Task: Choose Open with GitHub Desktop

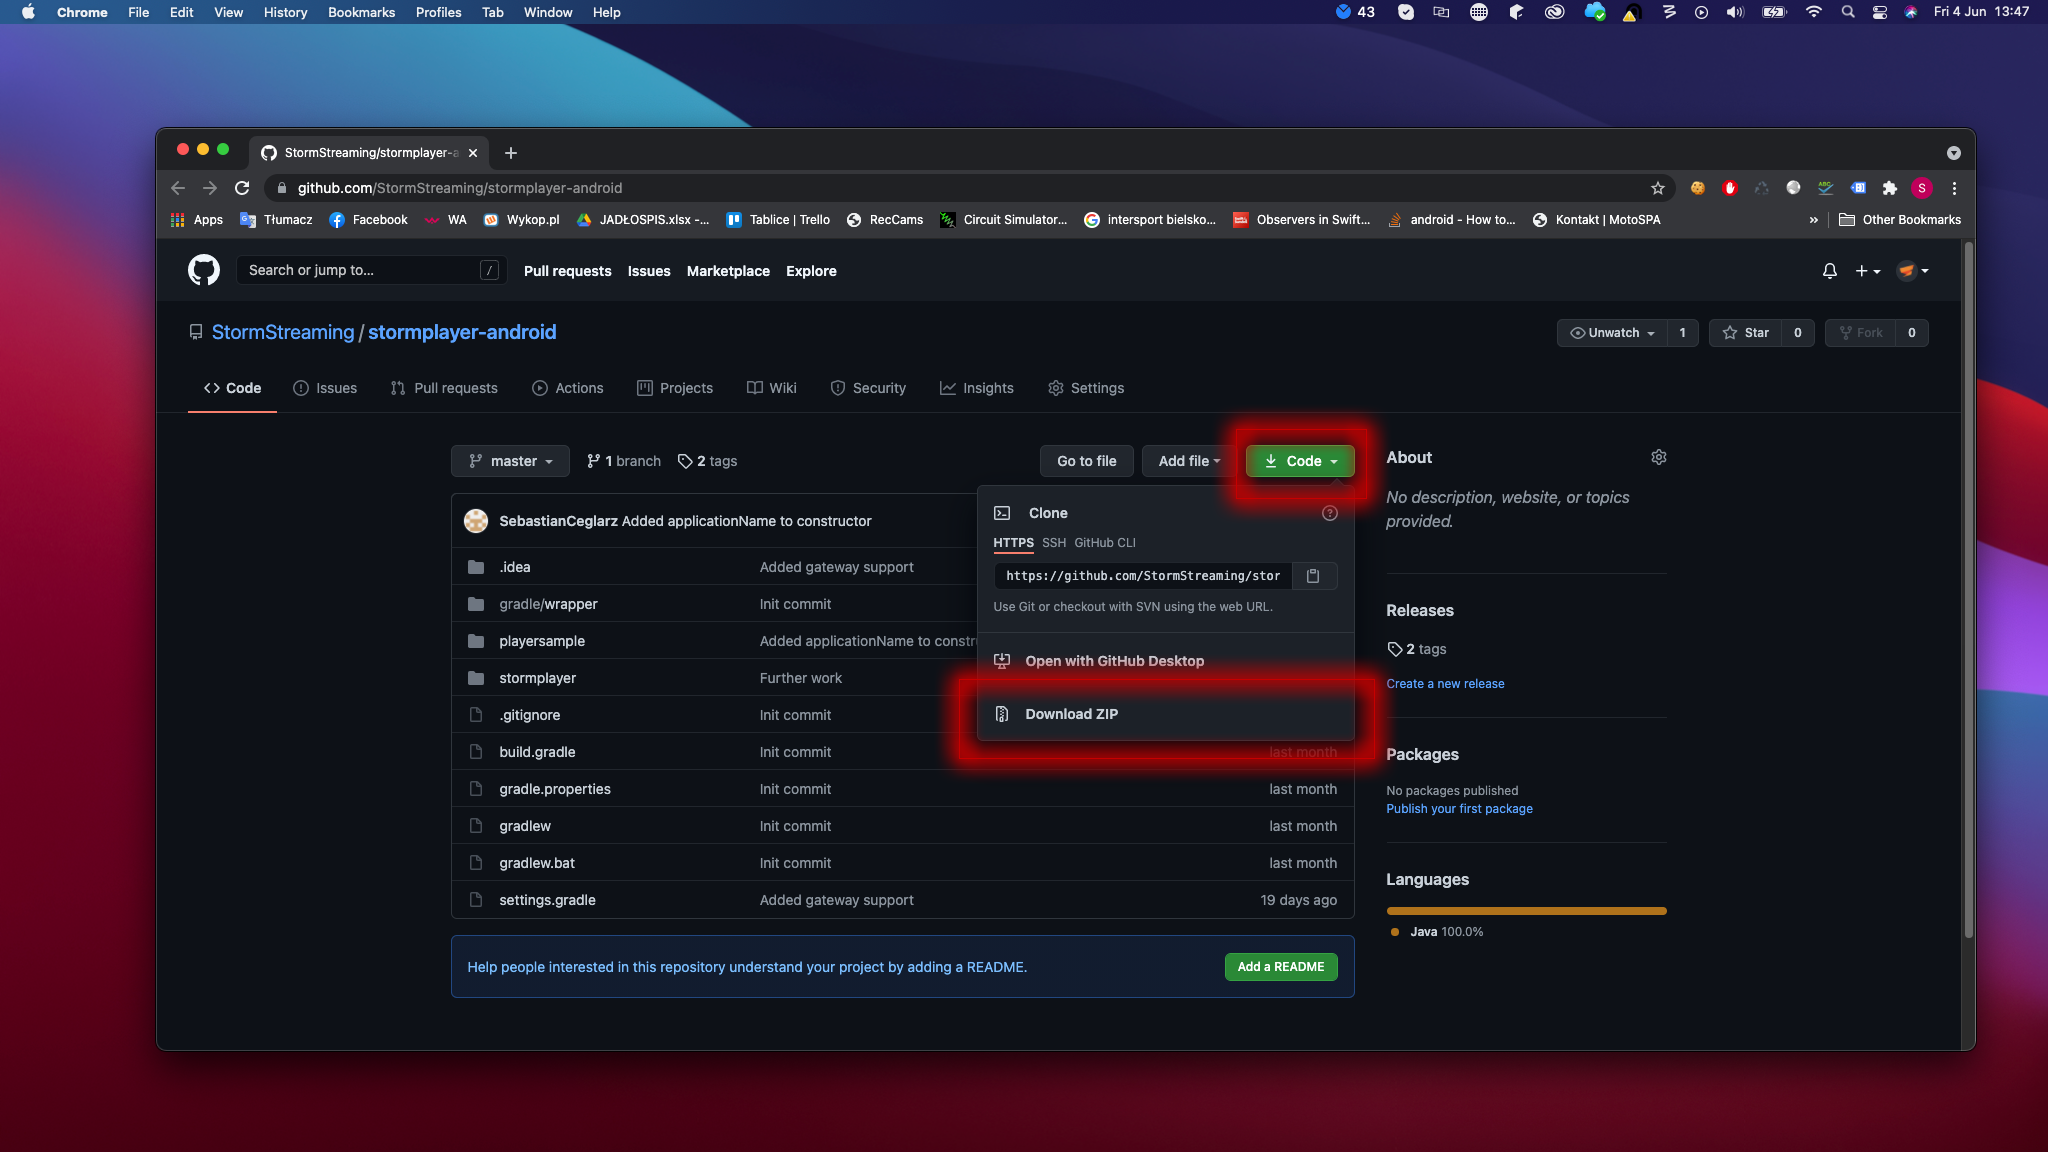Action: click(x=1165, y=661)
